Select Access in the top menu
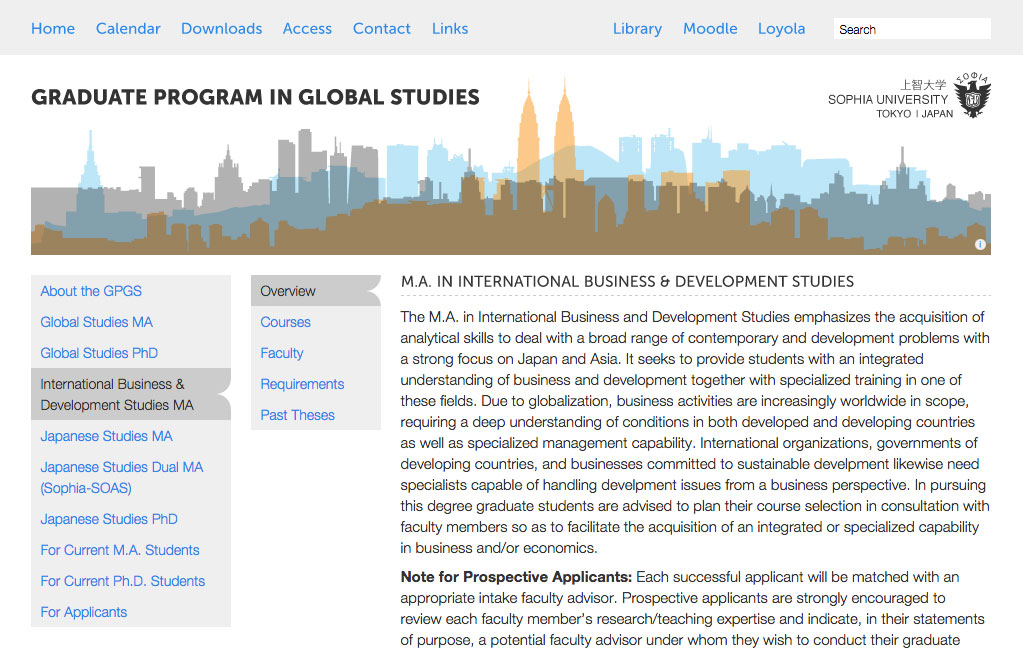Image resolution: width=1023 pixels, height=656 pixels. tap(307, 29)
